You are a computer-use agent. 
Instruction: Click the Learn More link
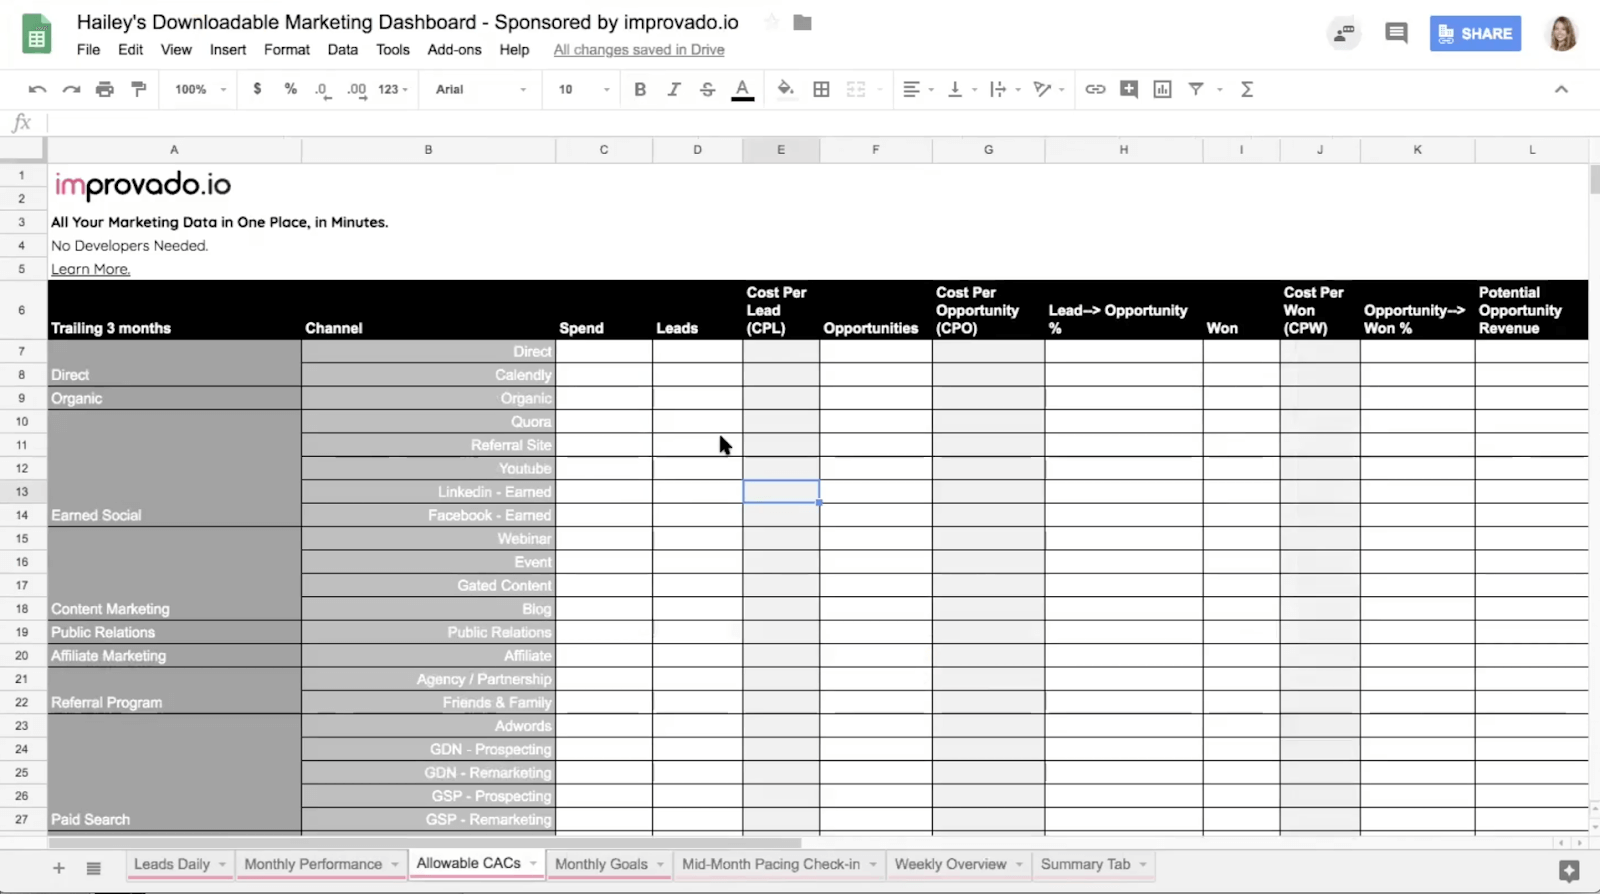coord(91,269)
